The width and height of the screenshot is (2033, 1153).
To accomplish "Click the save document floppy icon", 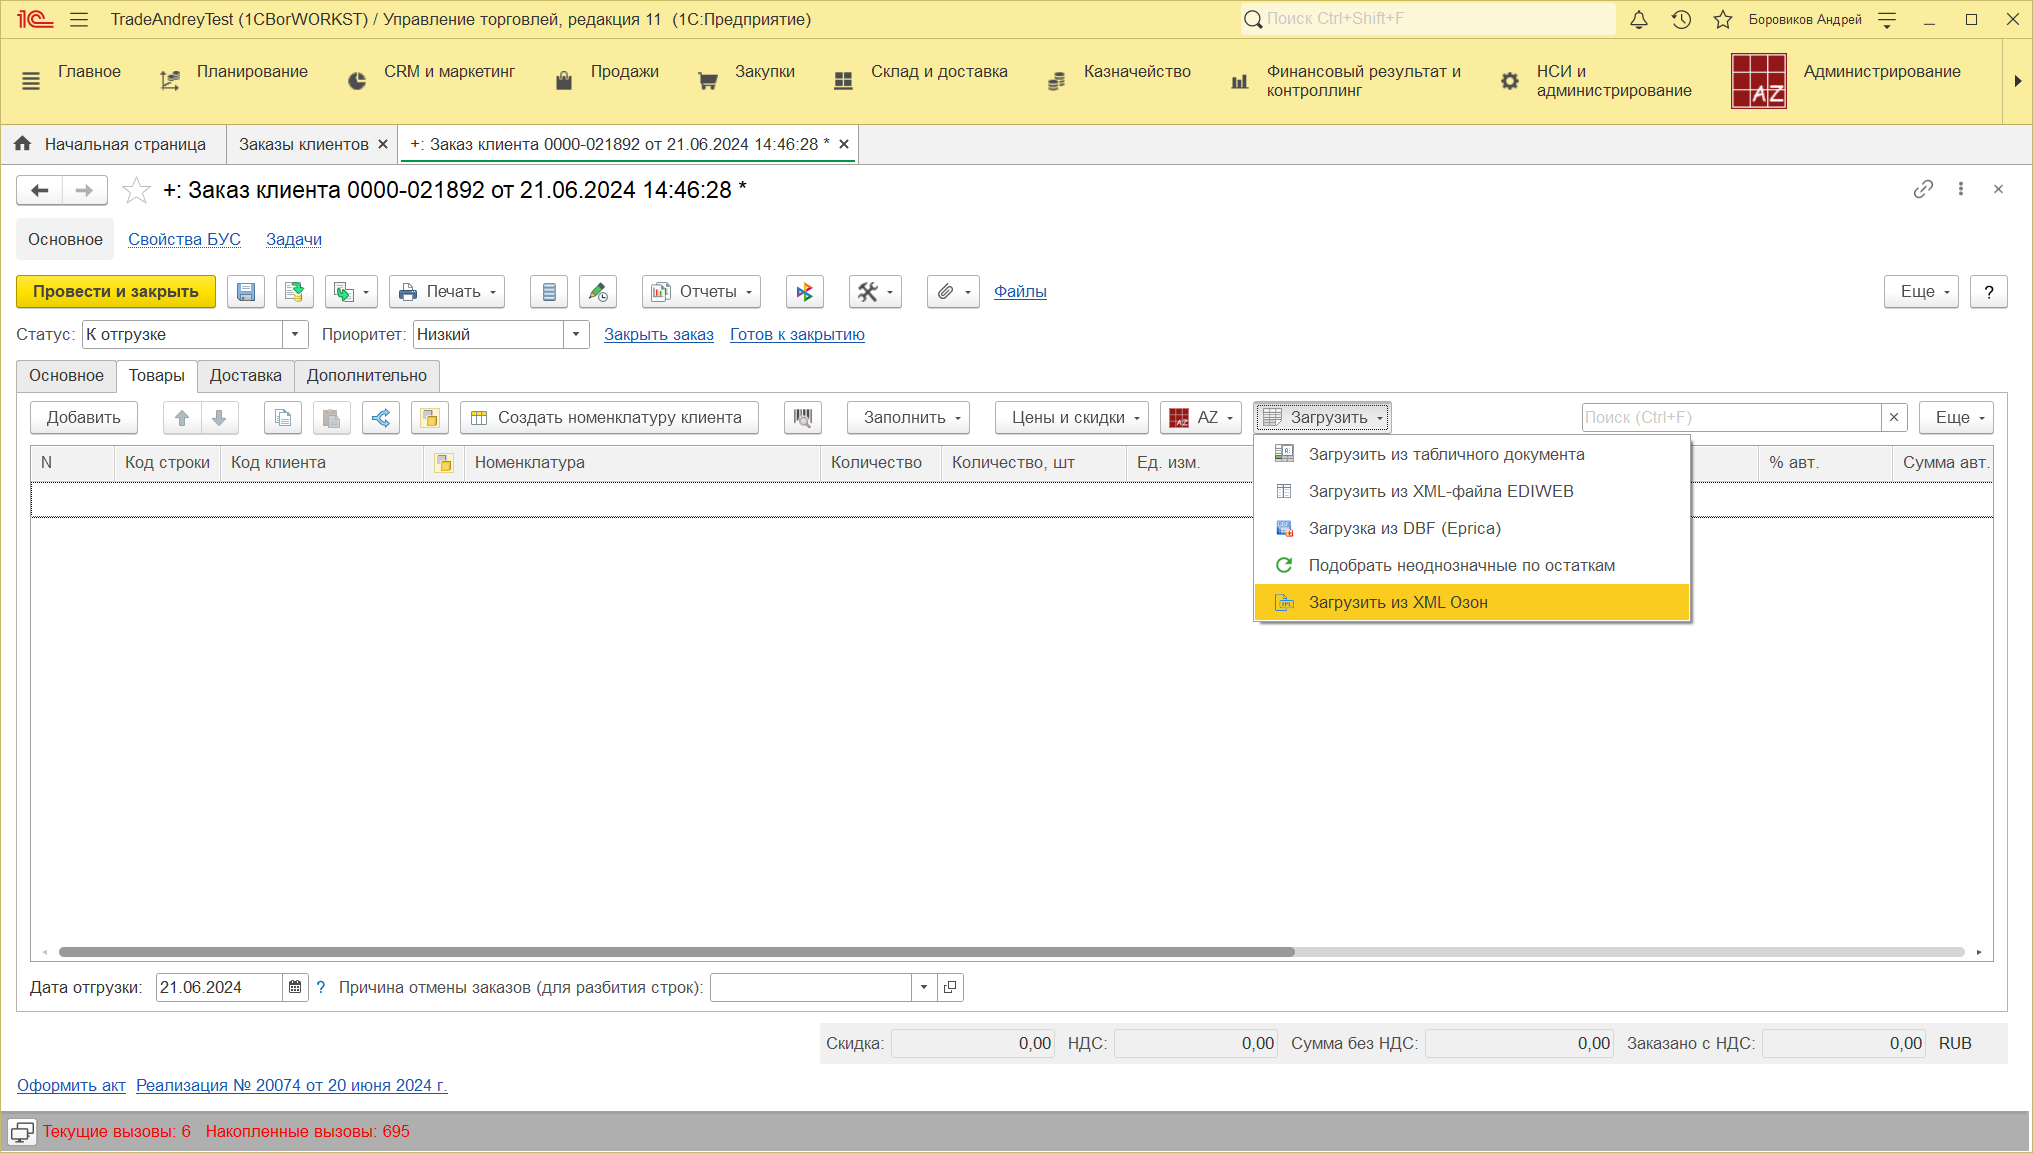I will 246,292.
